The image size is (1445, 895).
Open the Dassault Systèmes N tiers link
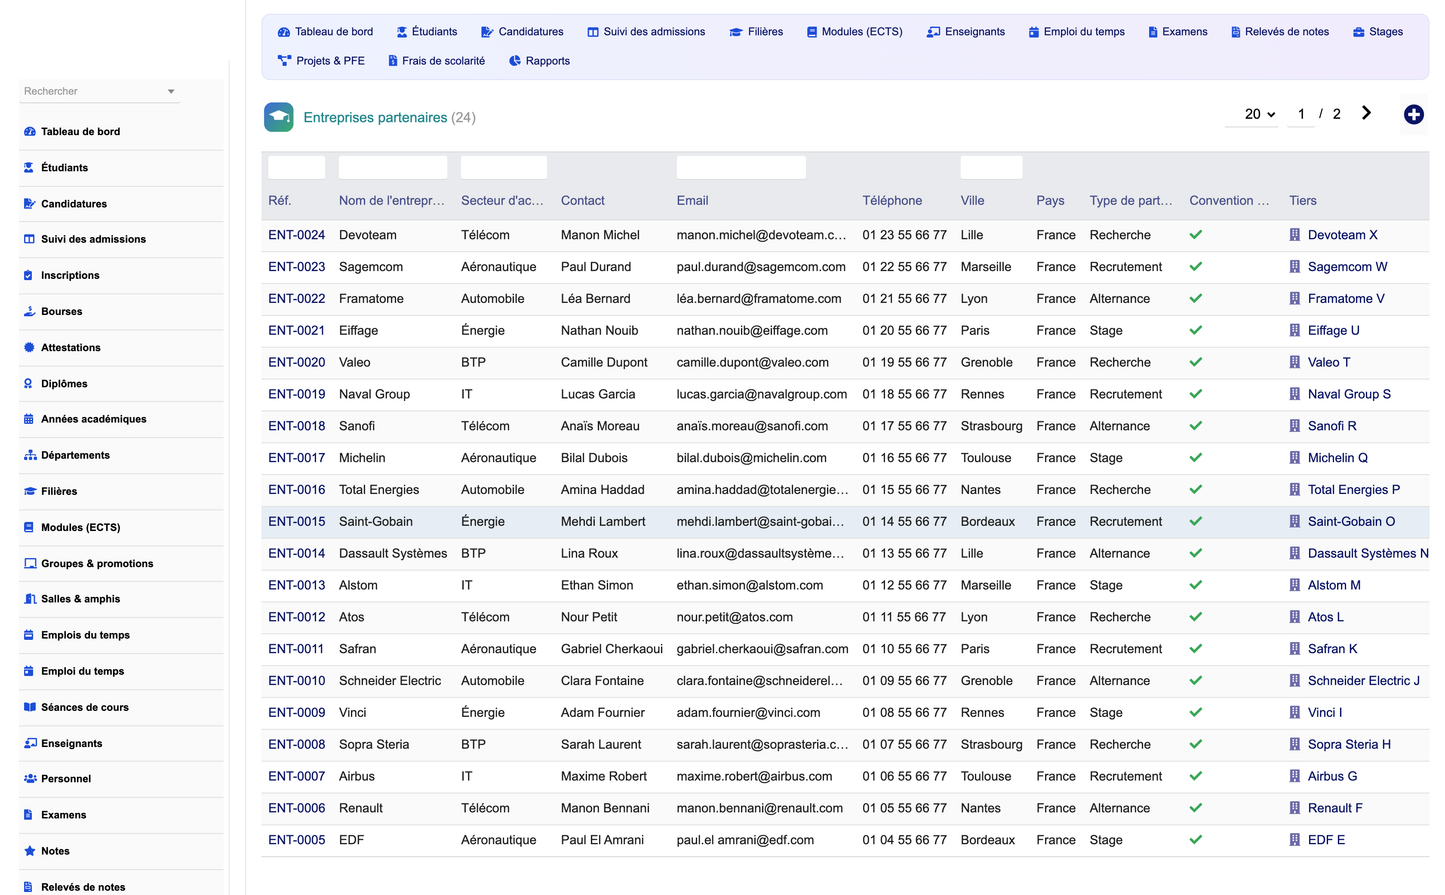(x=1368, y=553)
